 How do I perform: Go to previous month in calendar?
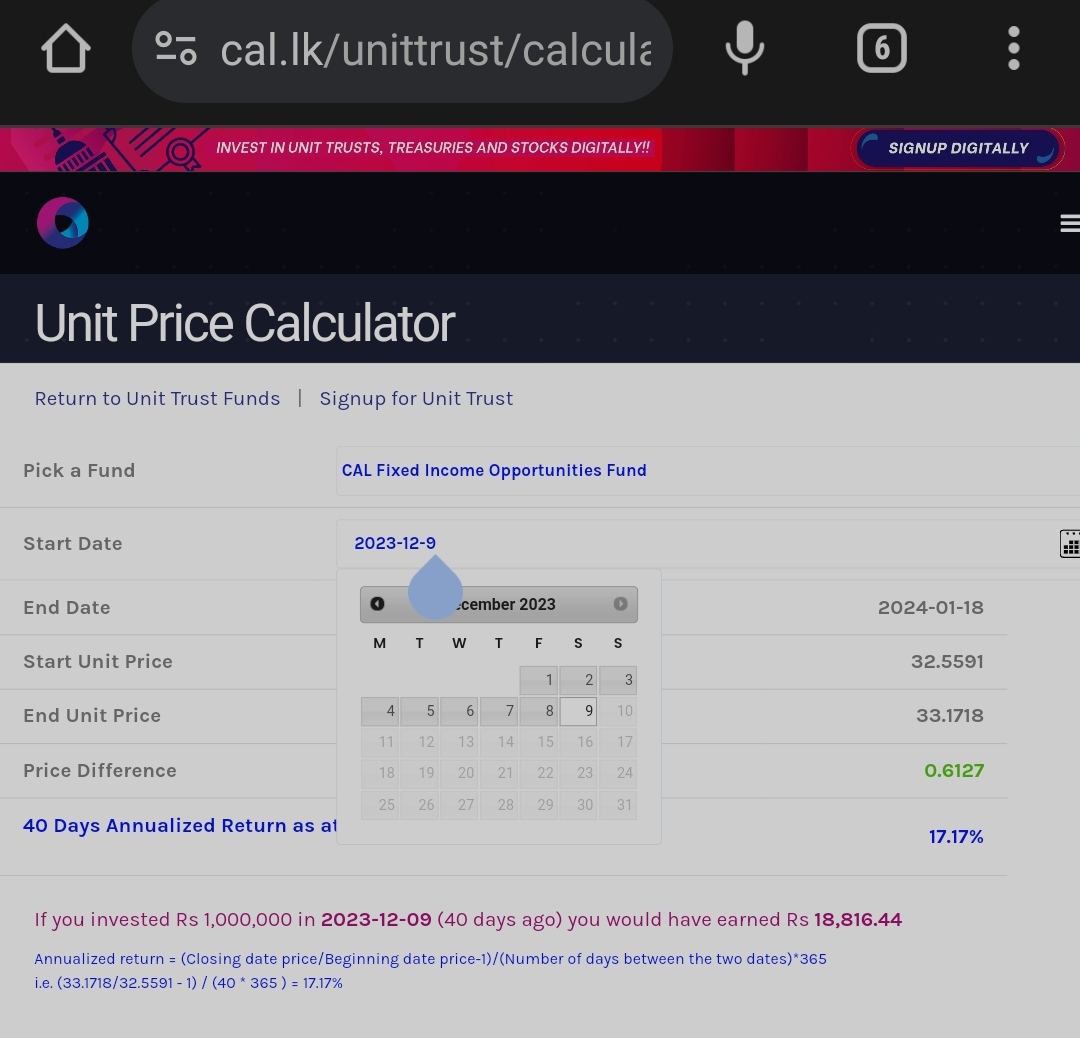(377, 604)
